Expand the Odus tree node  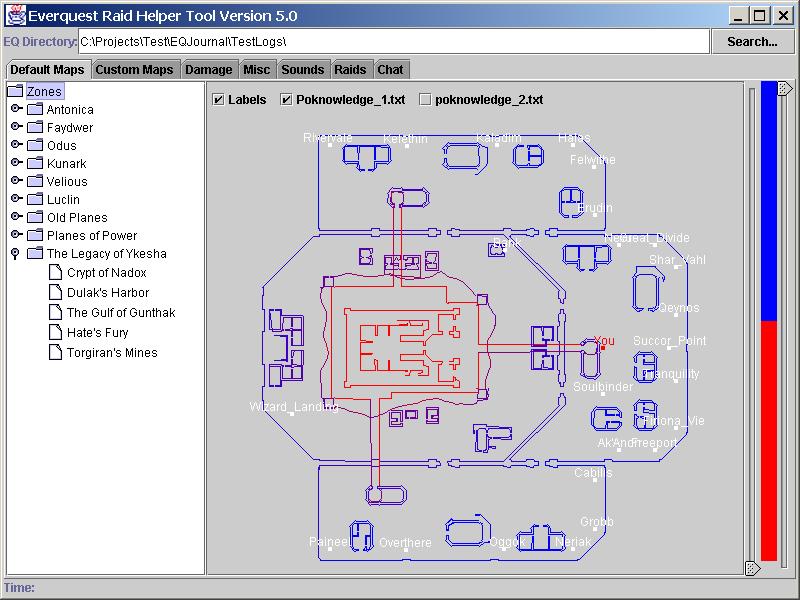click(16, 144)
